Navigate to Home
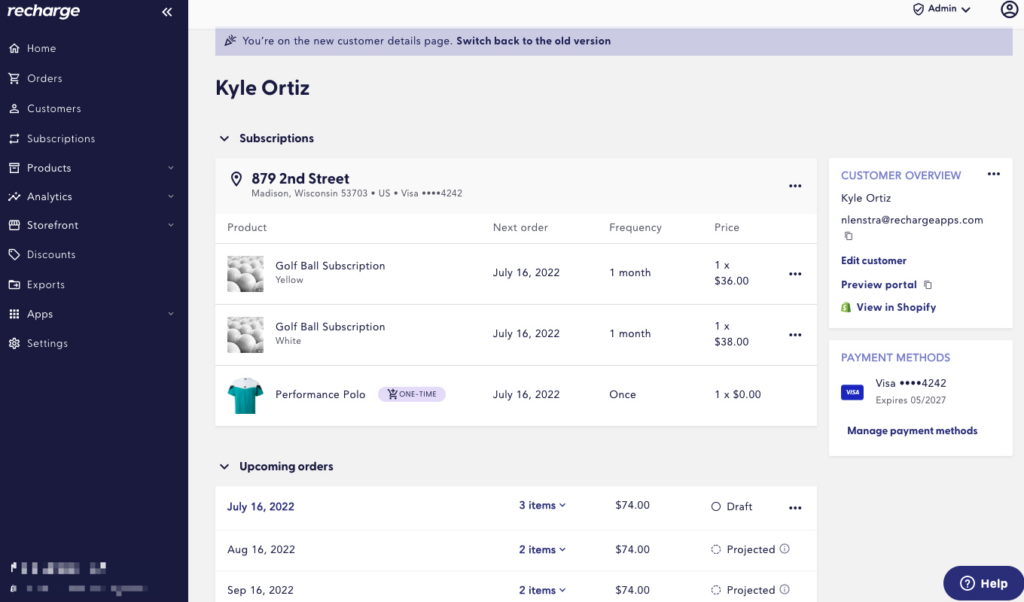 40,48
